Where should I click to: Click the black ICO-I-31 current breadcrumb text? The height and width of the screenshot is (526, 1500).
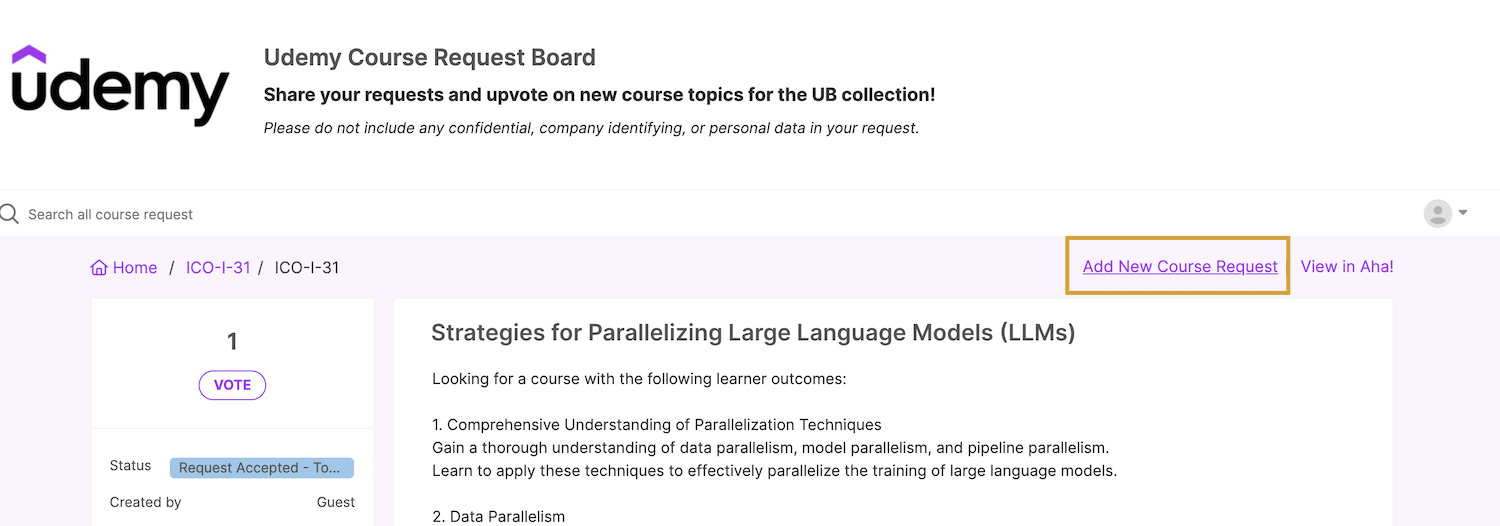pos(307,268)
